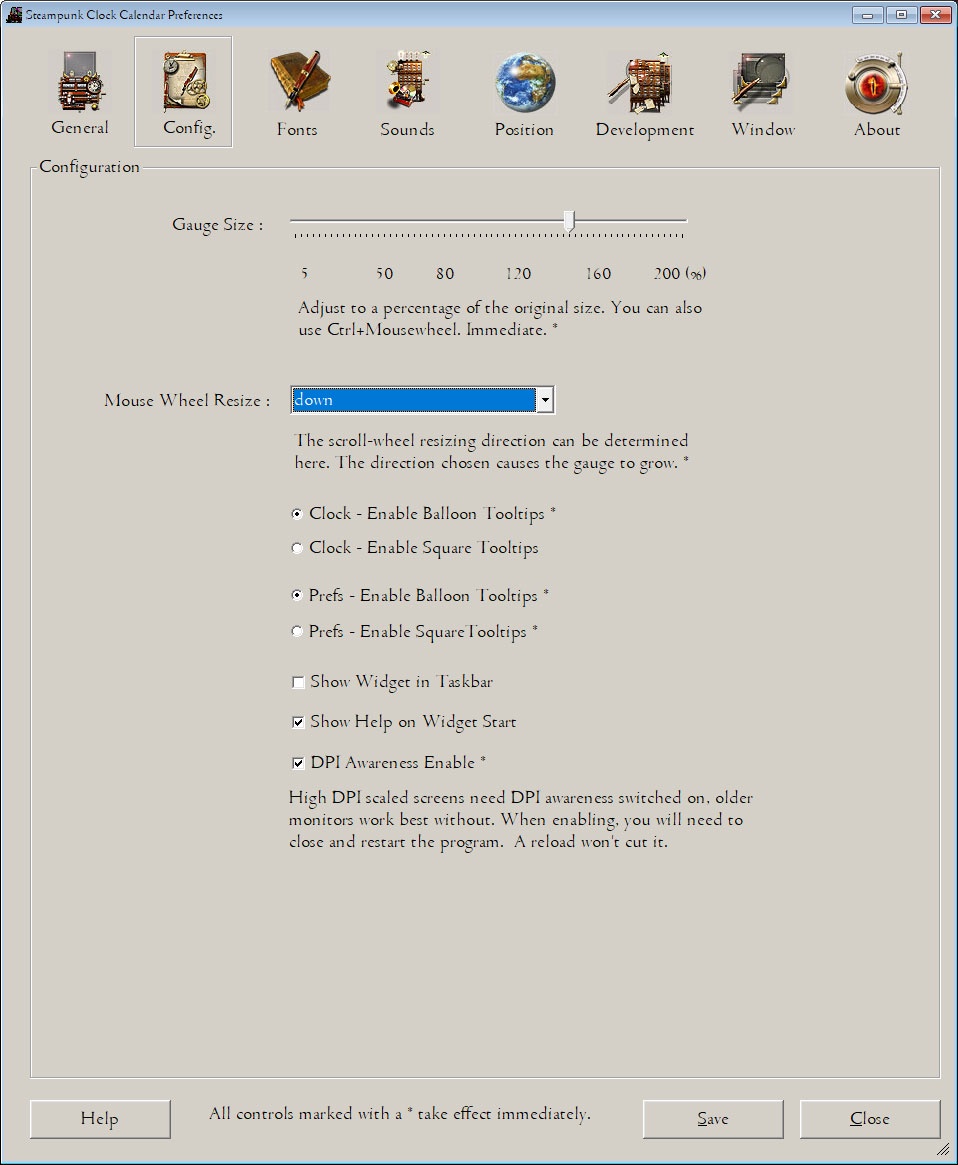The height and width of the screenshot is (1165, 958).
Task: Open the Fonts settings page
Action: pyautogui.click(x=297, y=90)
